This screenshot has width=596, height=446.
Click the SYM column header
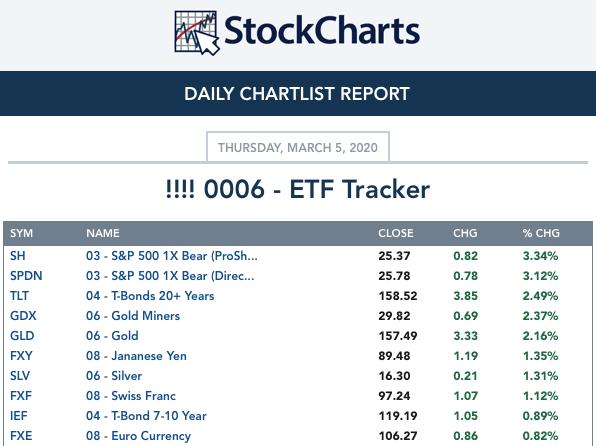point(21,233)
